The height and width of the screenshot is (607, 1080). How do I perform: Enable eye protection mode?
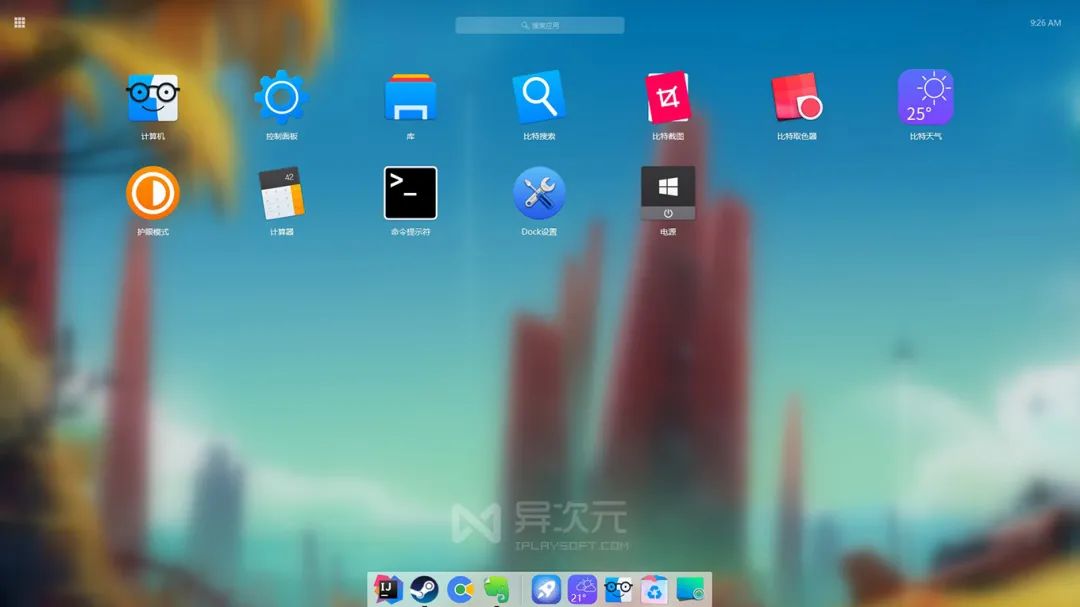coord(153,194)
